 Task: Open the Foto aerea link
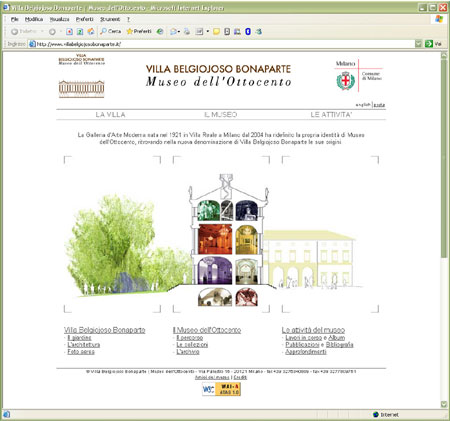(x=81, y=352)
